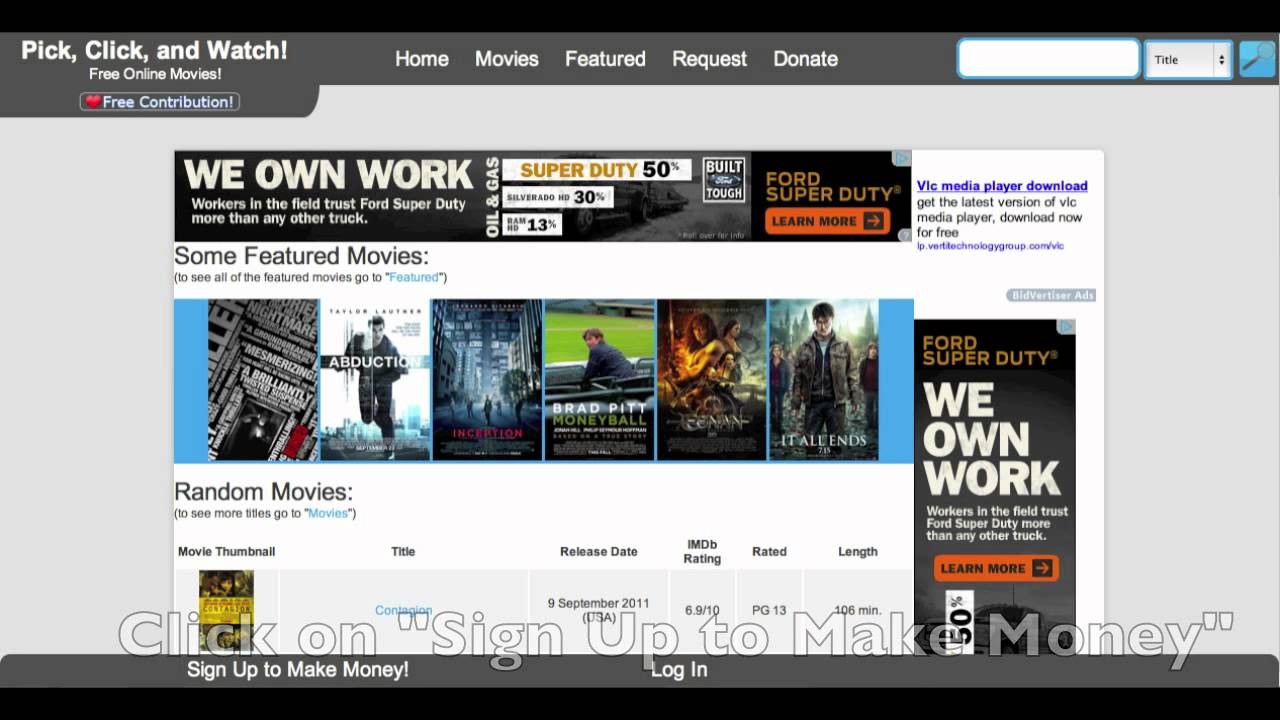This screenshot has height=720, width=1280.
Task: Open the Donate menu item
Action: pyautogui.click(x=805, y=59)
